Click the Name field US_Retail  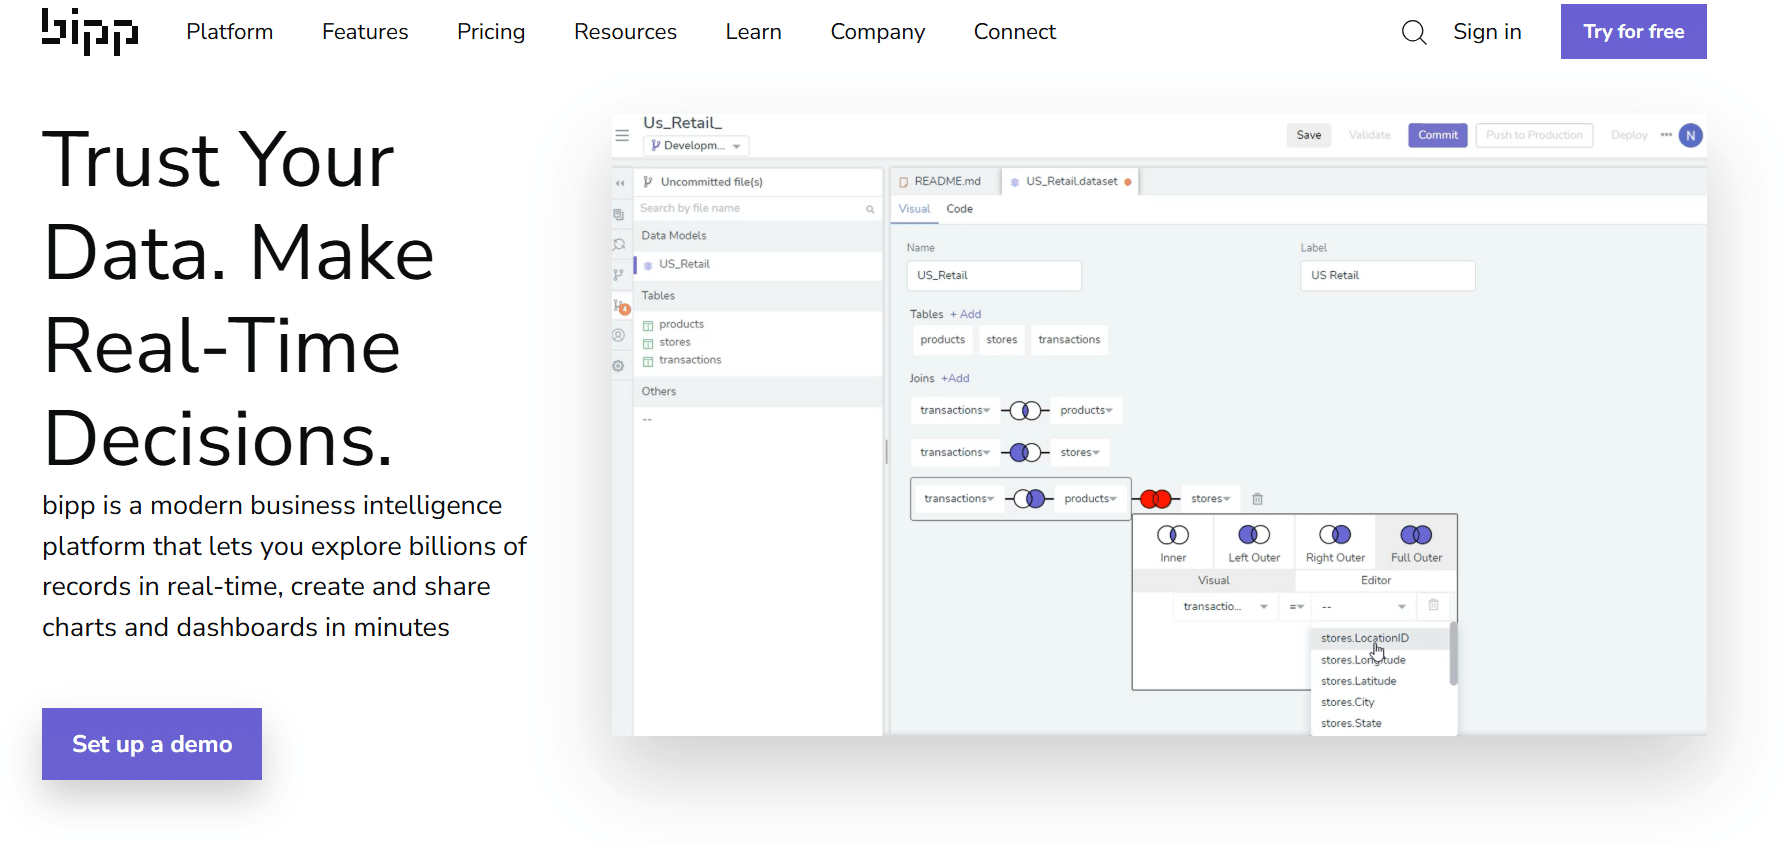tap(994, 275)
